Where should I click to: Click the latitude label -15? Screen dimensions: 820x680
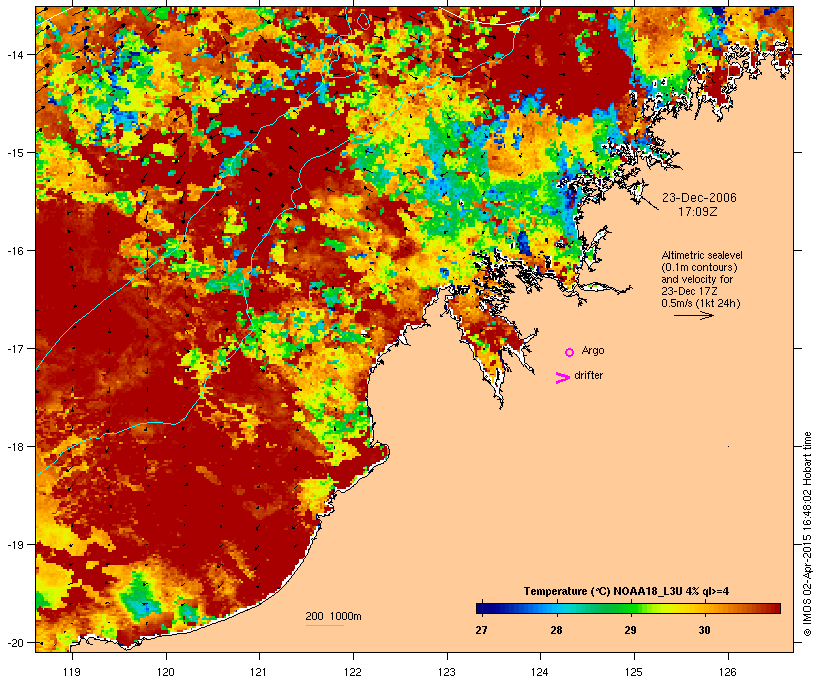click(x=15, y=153)
